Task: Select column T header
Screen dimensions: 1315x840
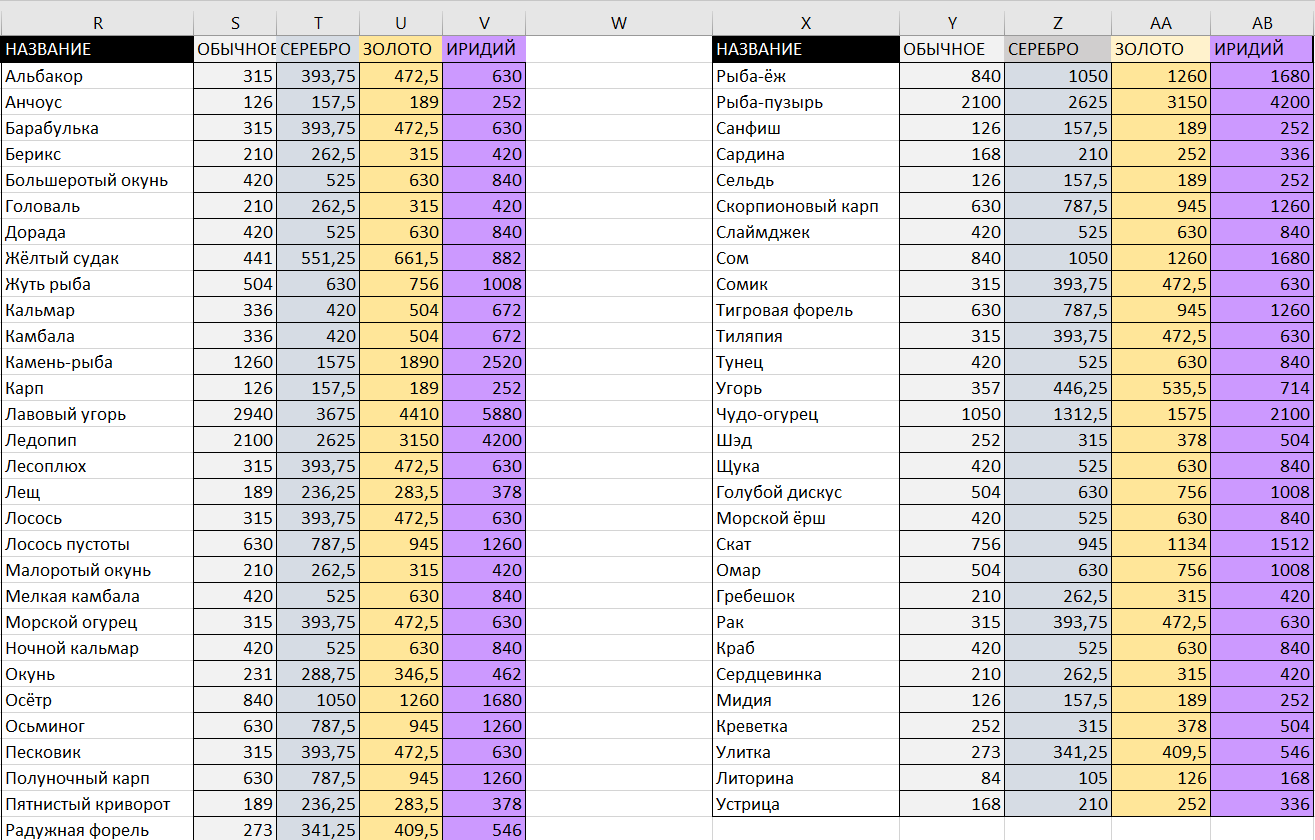Action: [318, 23]
